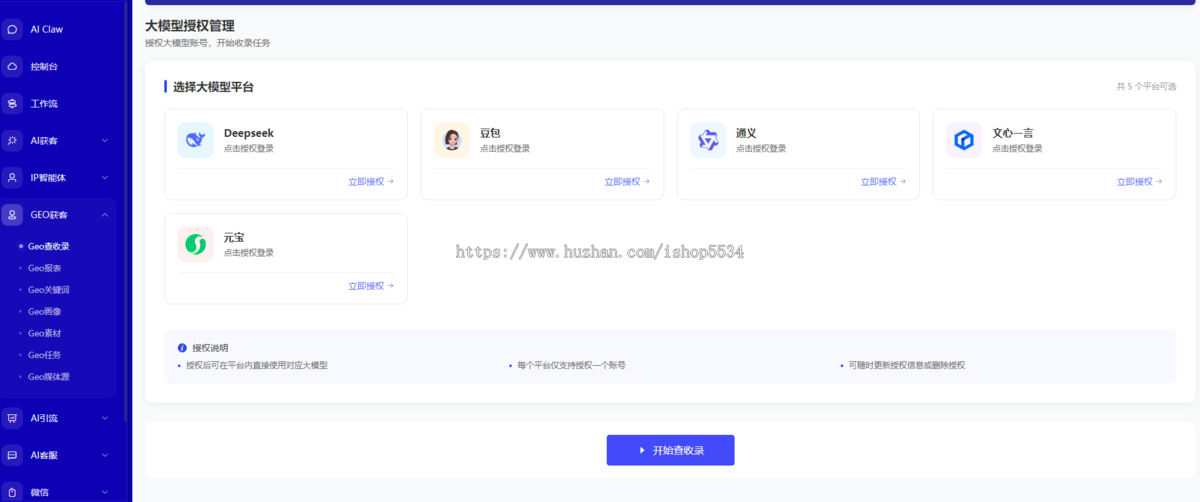The width and height of the screenshot is (1200, 502).
Task: Click the Deepseek card title text
Action: [248, 133]
